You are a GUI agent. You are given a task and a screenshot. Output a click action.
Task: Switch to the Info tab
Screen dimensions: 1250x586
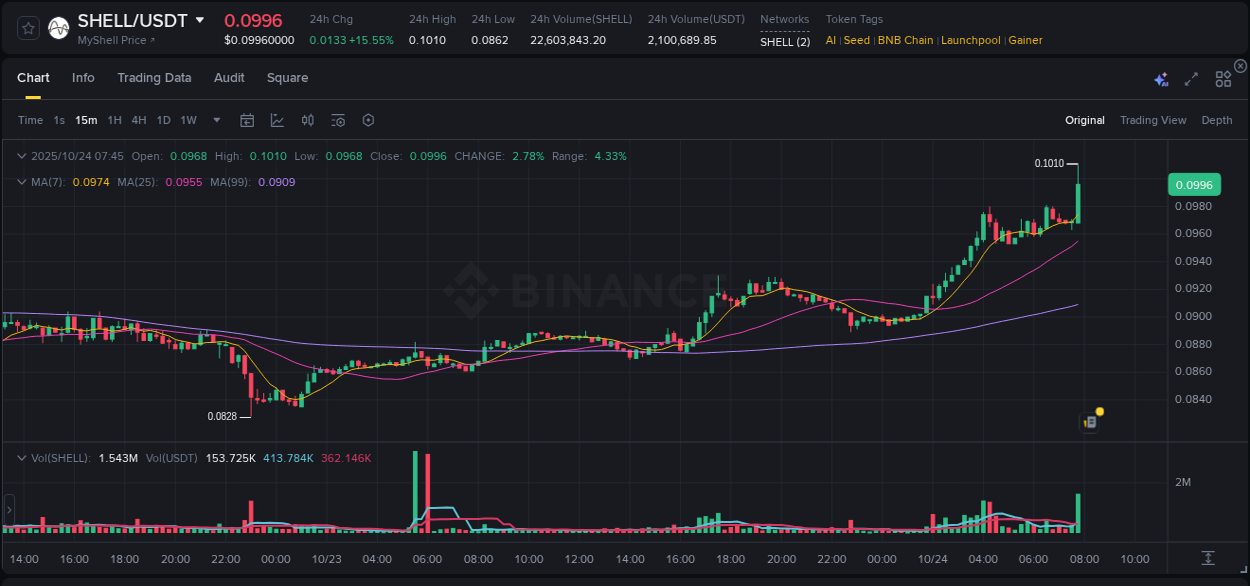(x=83, y=77)
